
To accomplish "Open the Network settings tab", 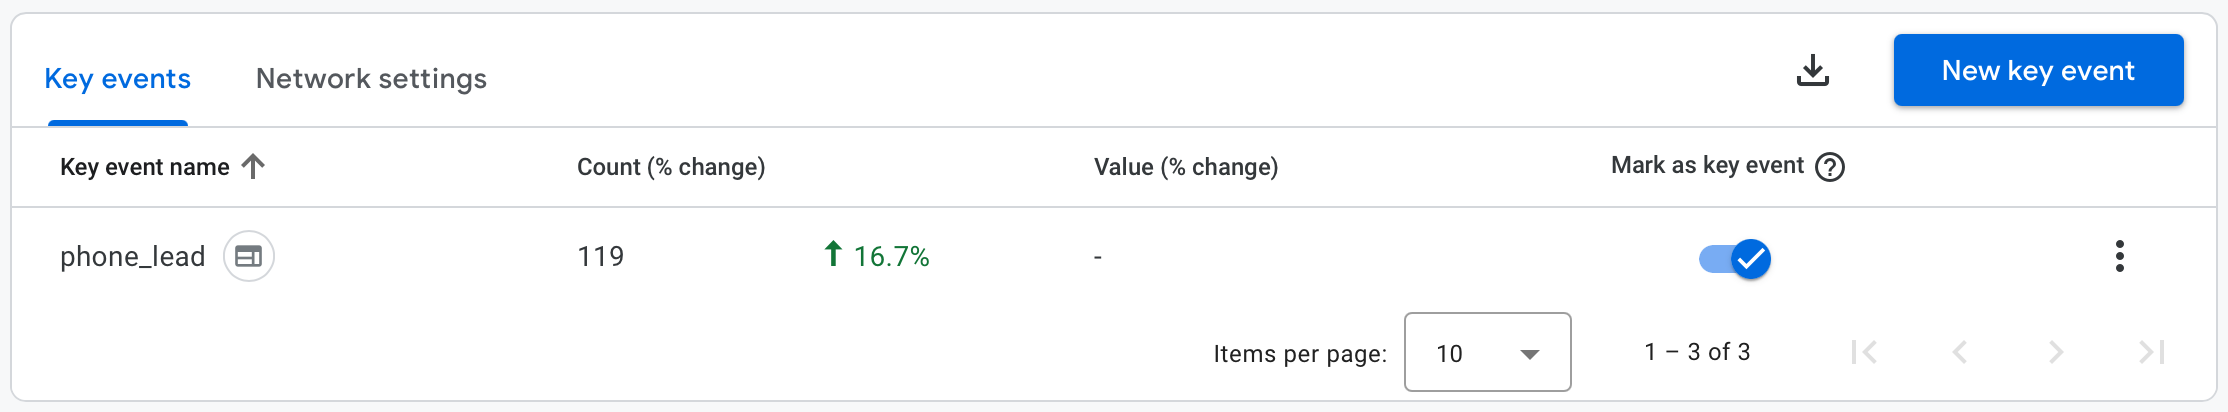I will click(x=371, y=79).
